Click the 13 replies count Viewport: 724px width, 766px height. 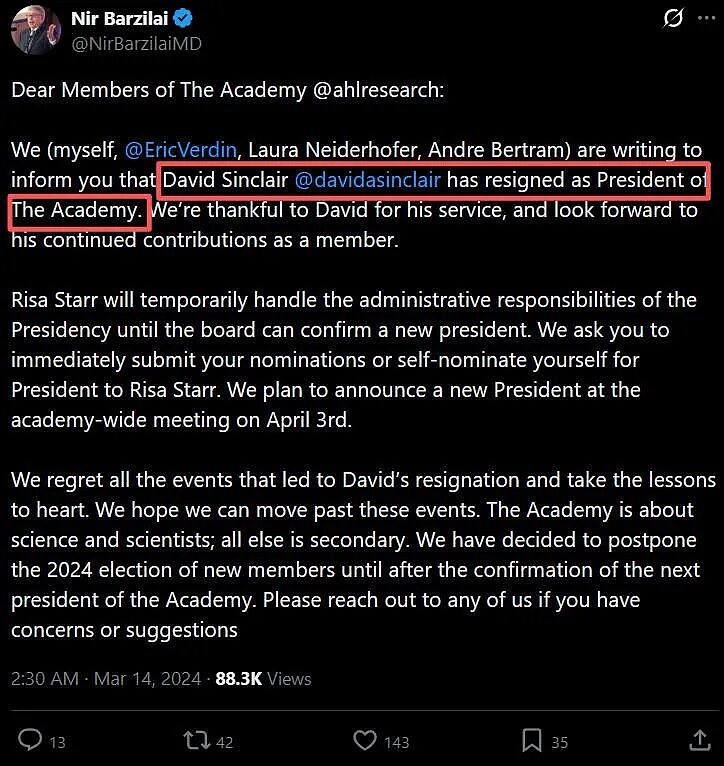tap(57, 743)
